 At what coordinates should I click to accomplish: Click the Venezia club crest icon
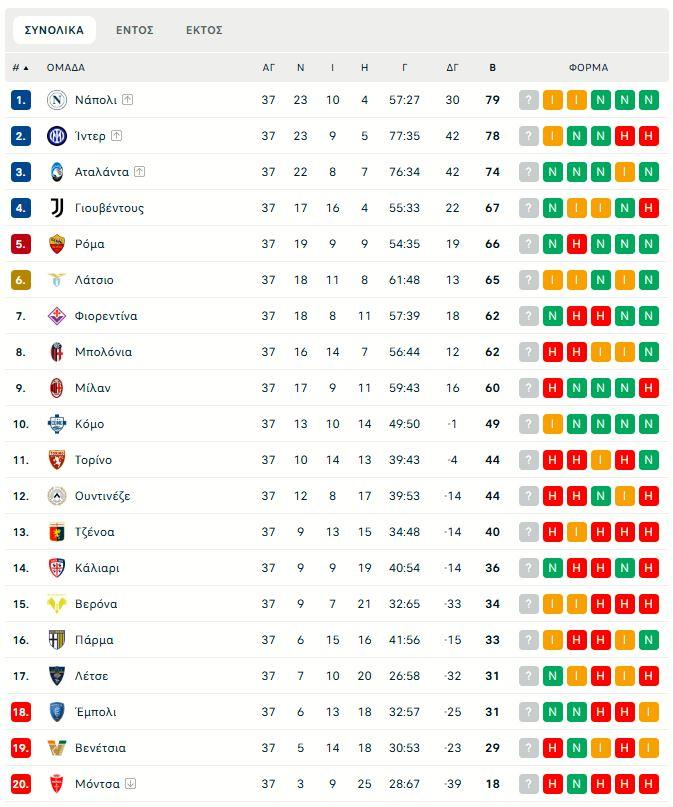(x=56, y=748)
